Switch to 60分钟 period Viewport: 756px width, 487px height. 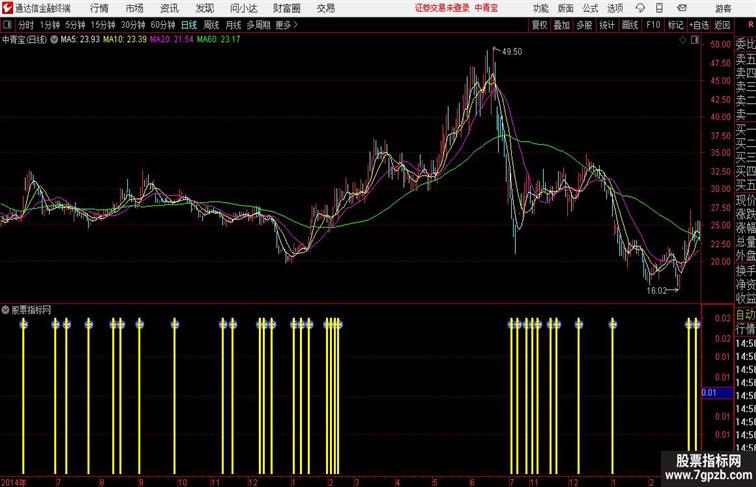[162, 25]
